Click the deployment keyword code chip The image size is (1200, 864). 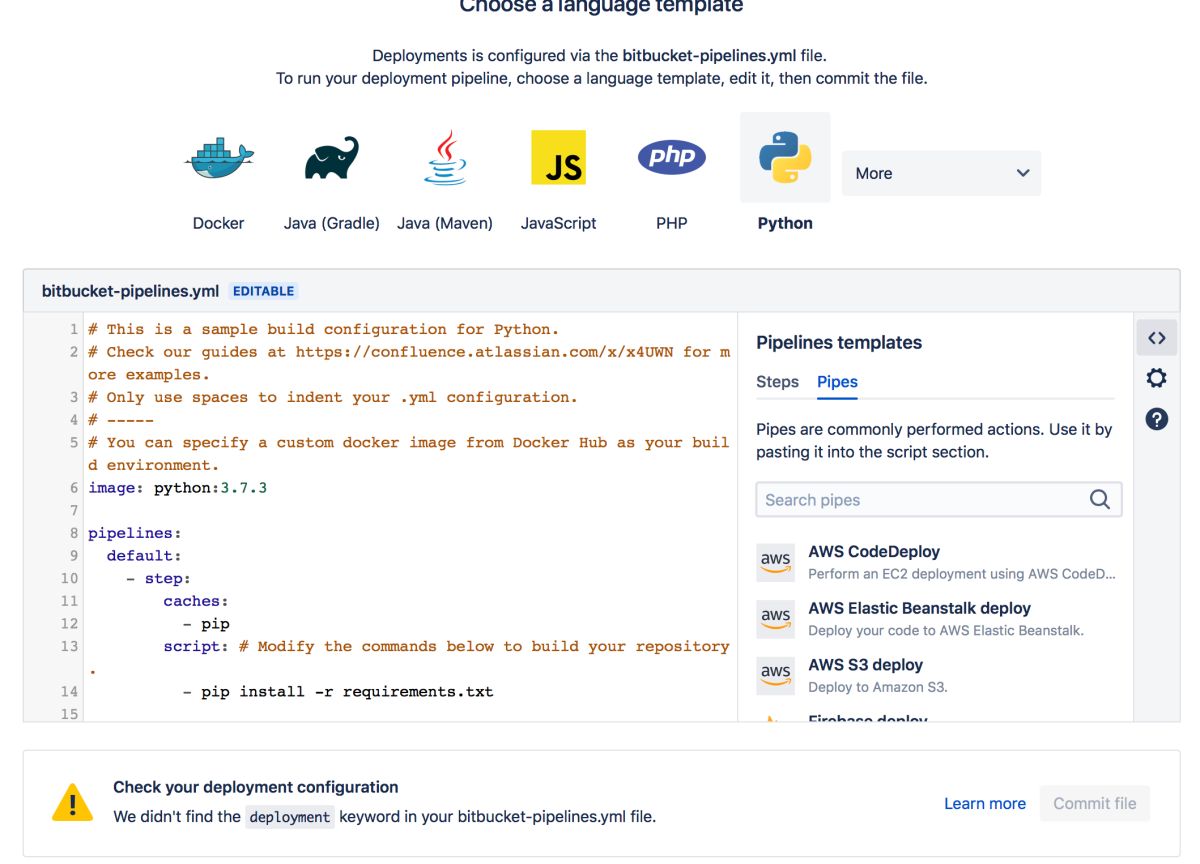tap(290, 817)
